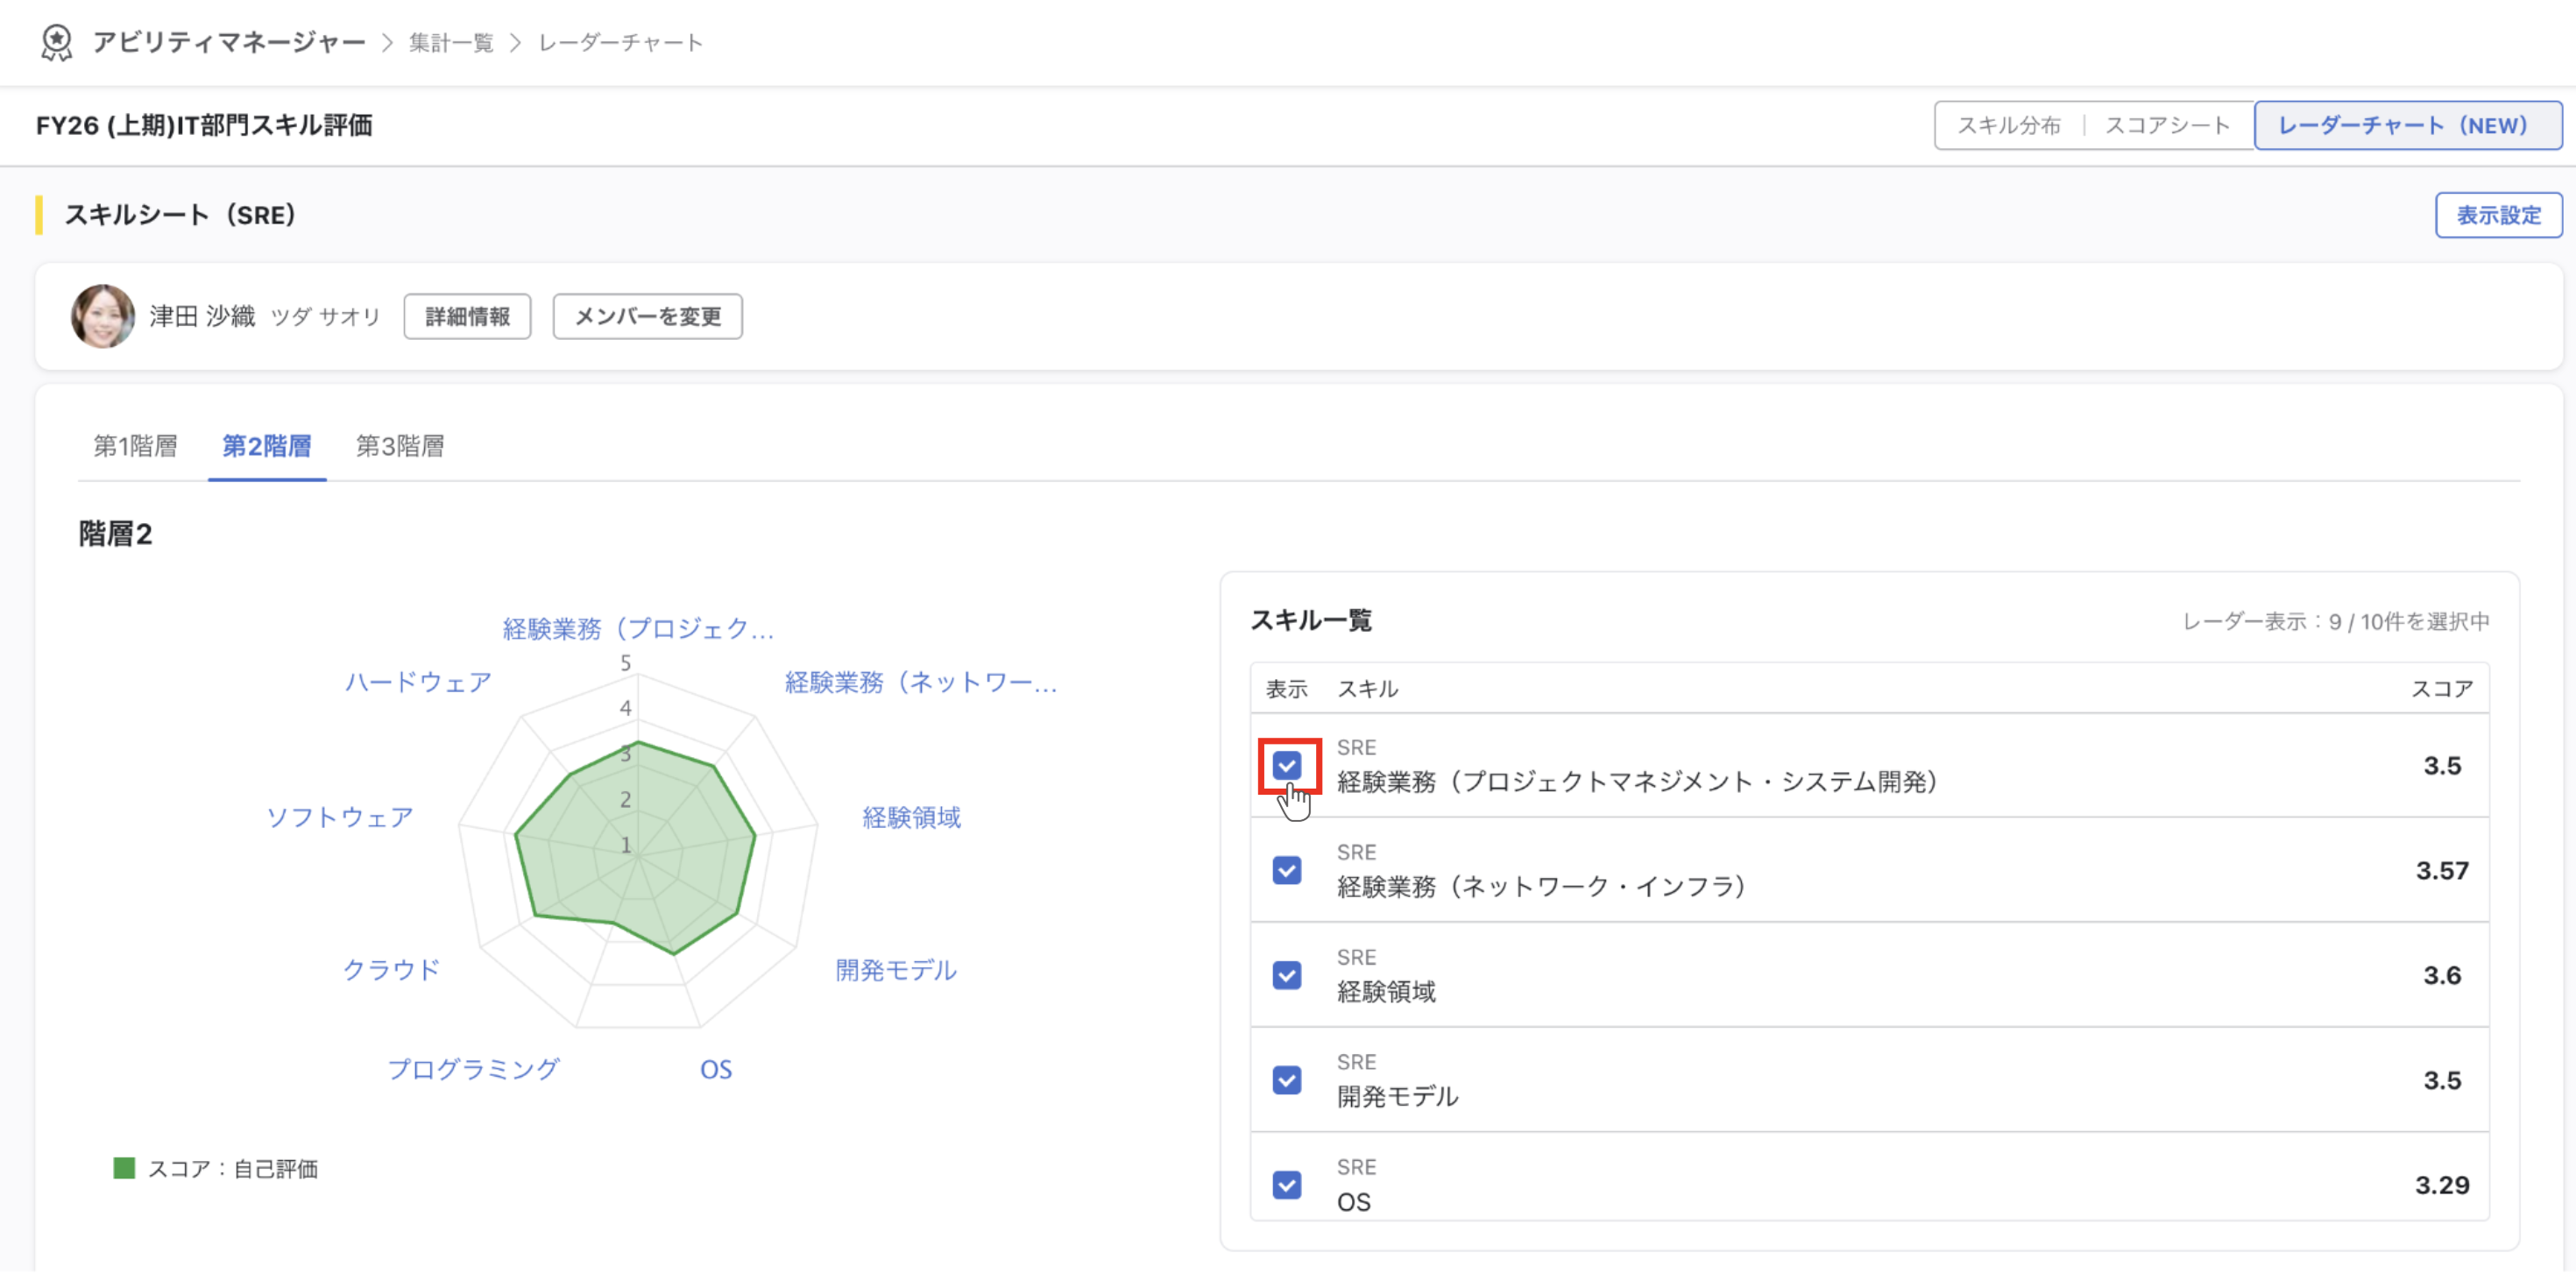Screen dimensions: 2576x1281
Task: Click the radar chart's 開発モデル axis label
Action: click(896, 971)
